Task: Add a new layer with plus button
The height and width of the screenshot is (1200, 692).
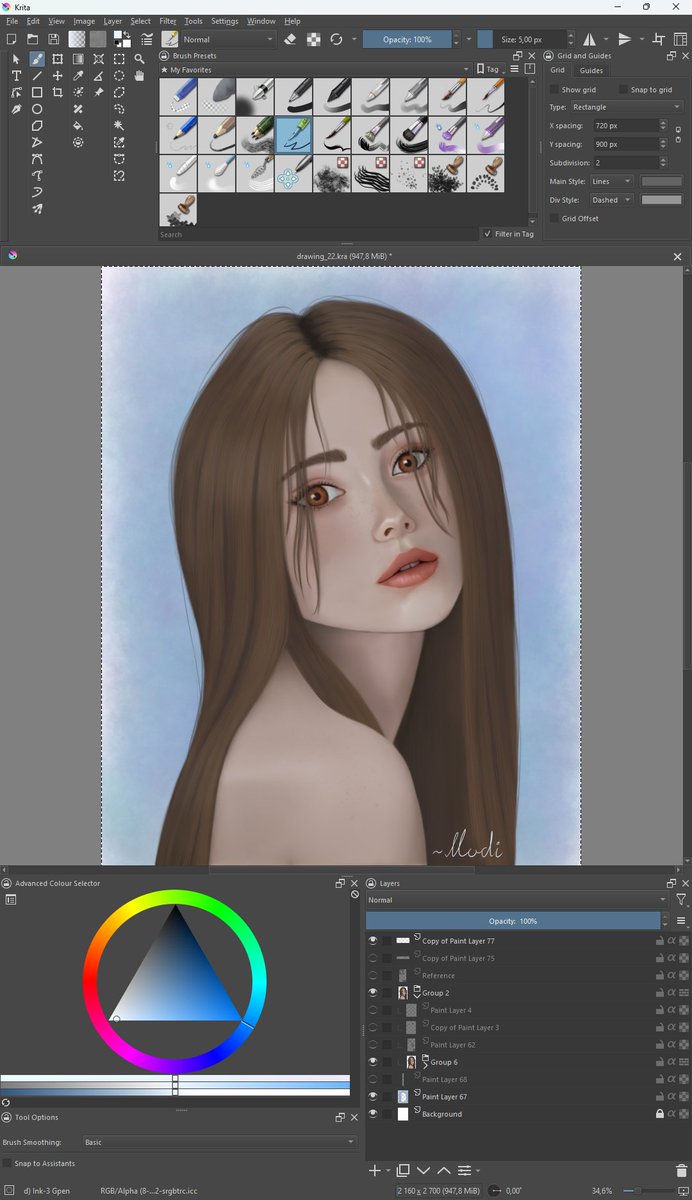Action: (x=375, y=1170)
